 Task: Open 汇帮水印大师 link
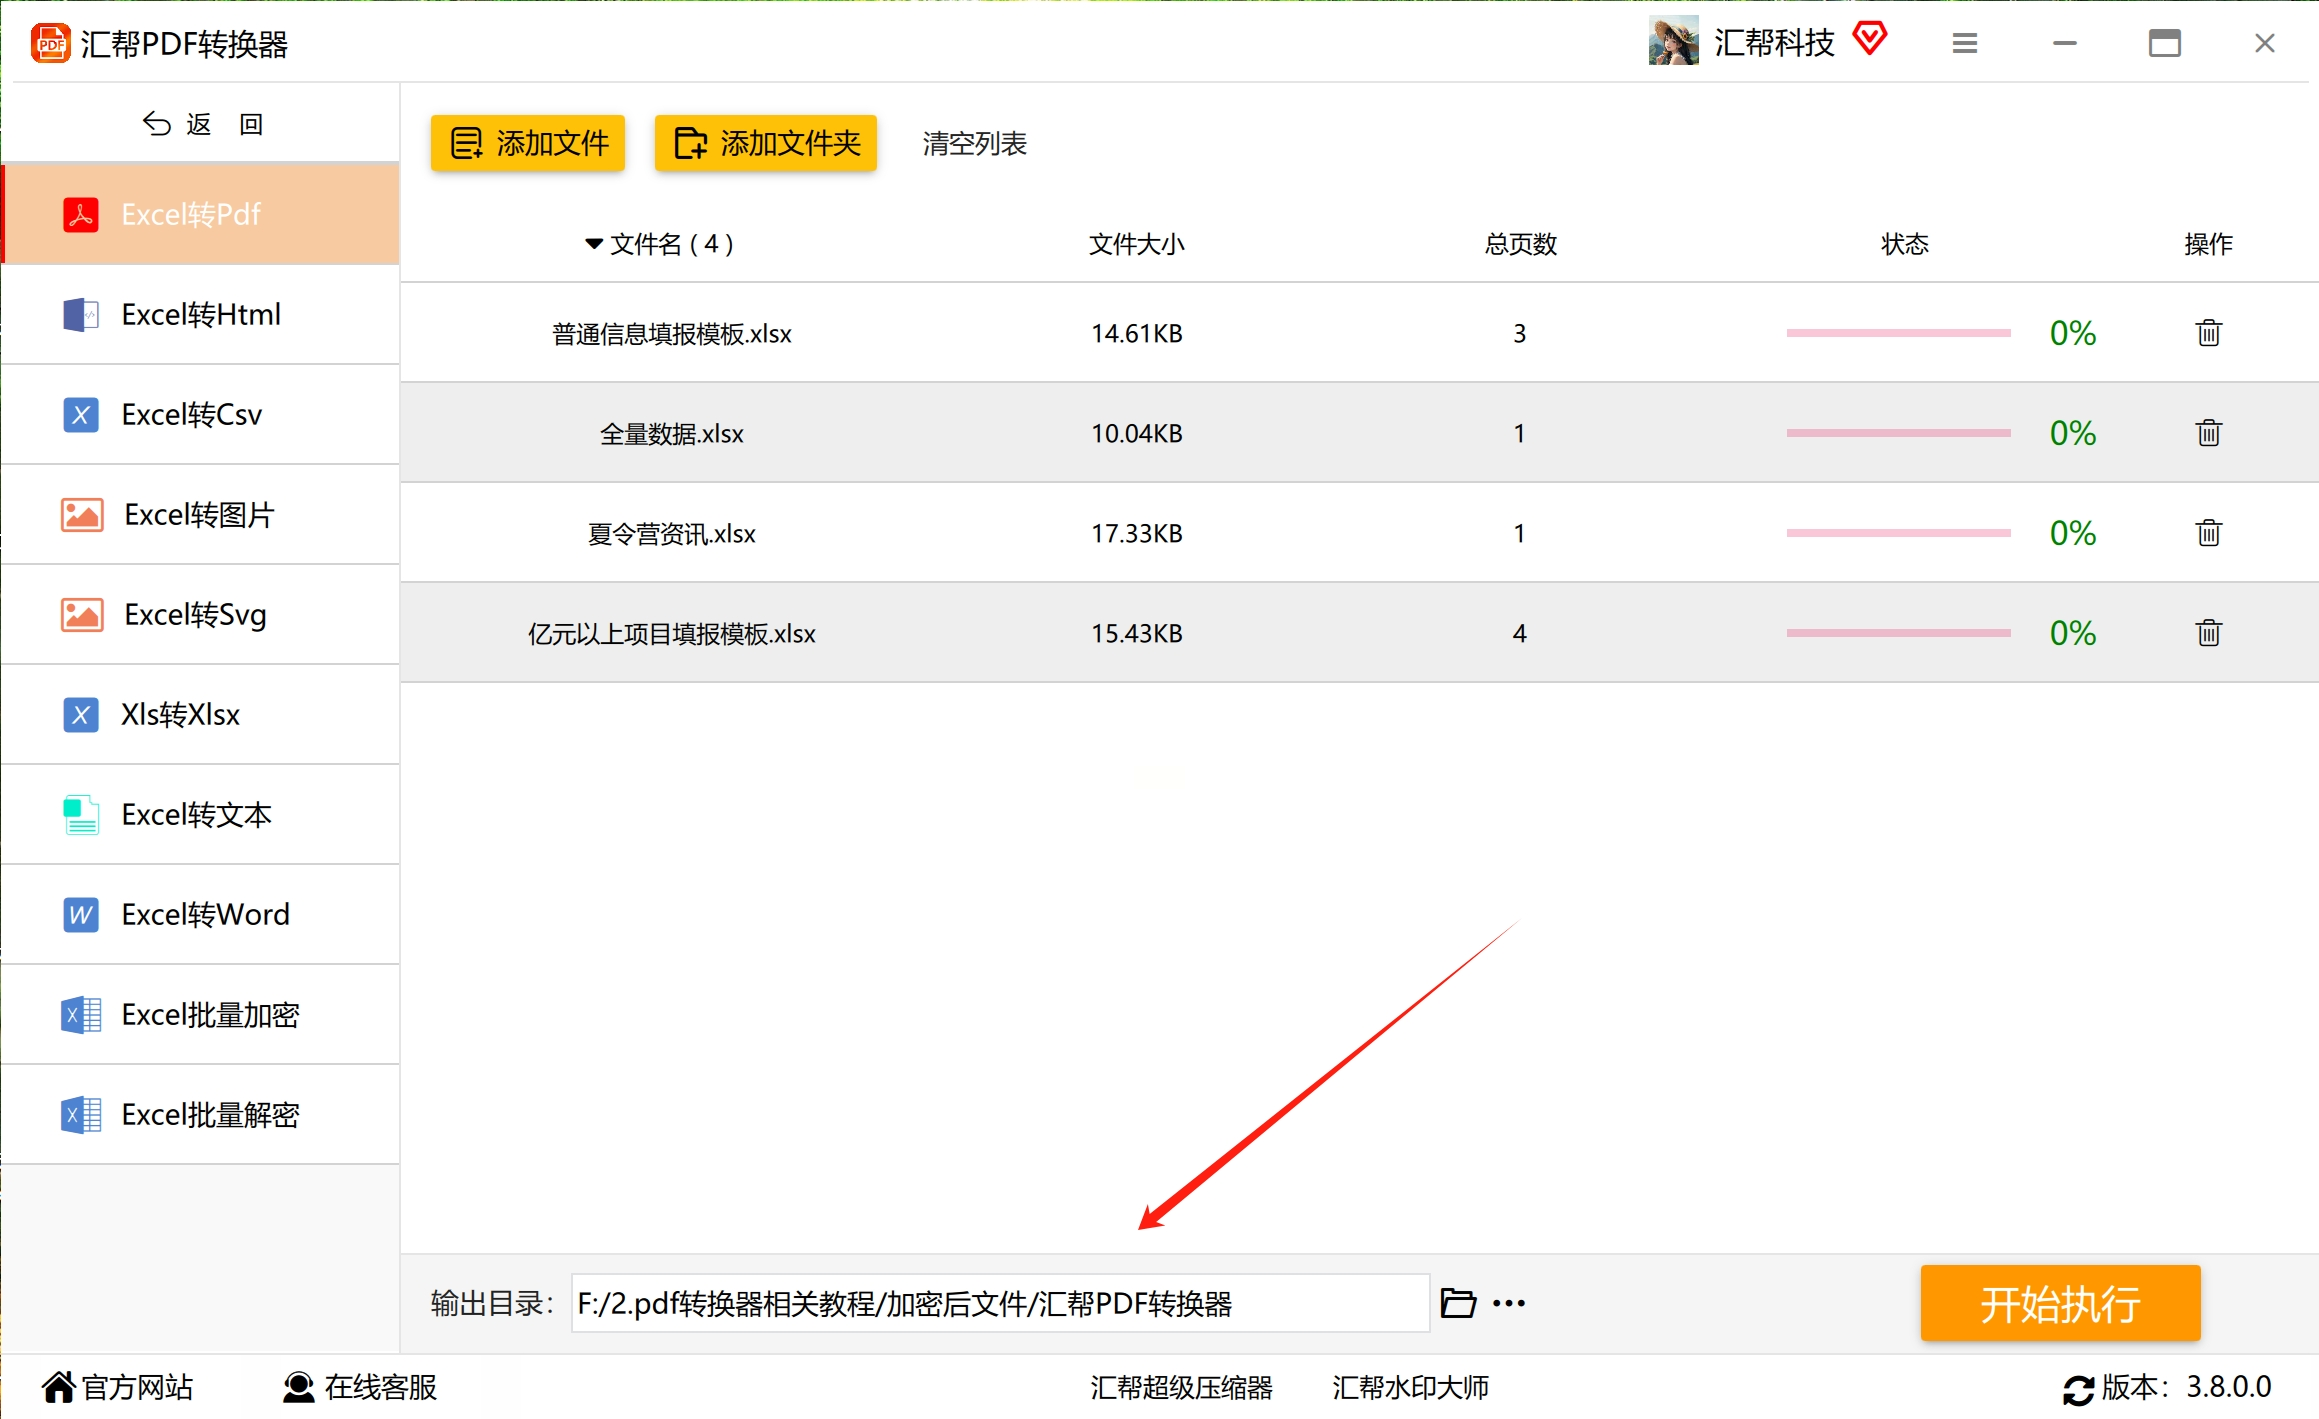(1410, 1387)
